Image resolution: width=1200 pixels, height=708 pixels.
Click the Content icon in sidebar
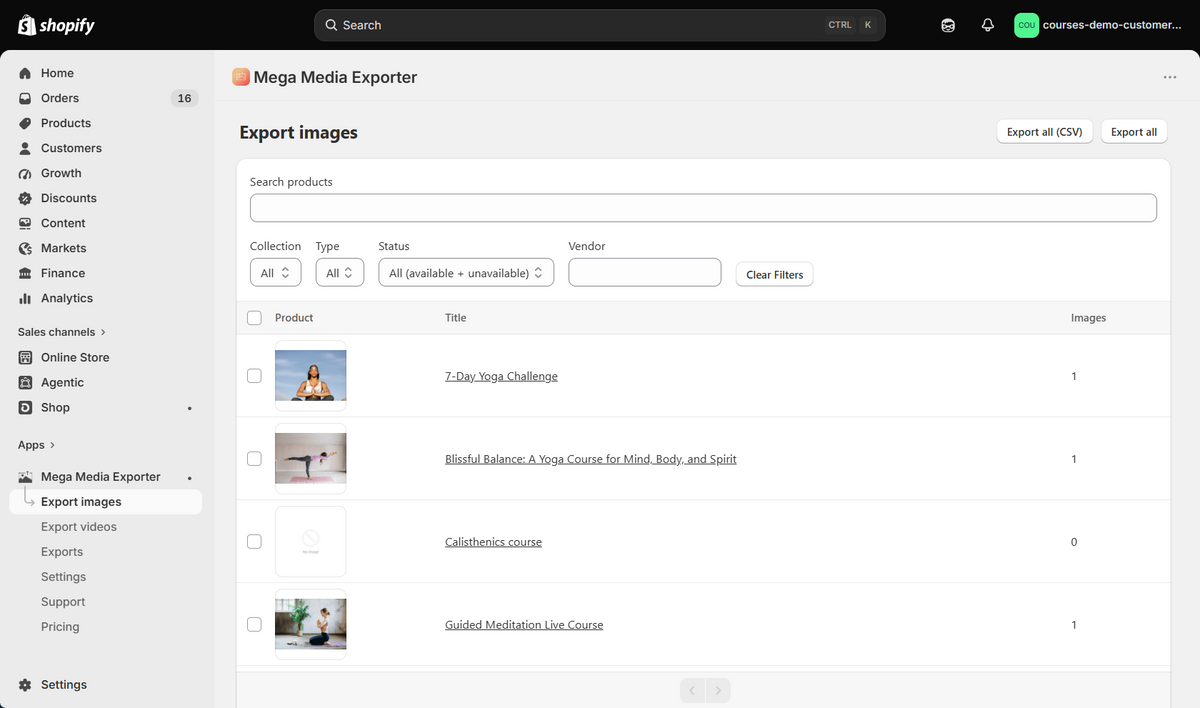coord(26,223)
